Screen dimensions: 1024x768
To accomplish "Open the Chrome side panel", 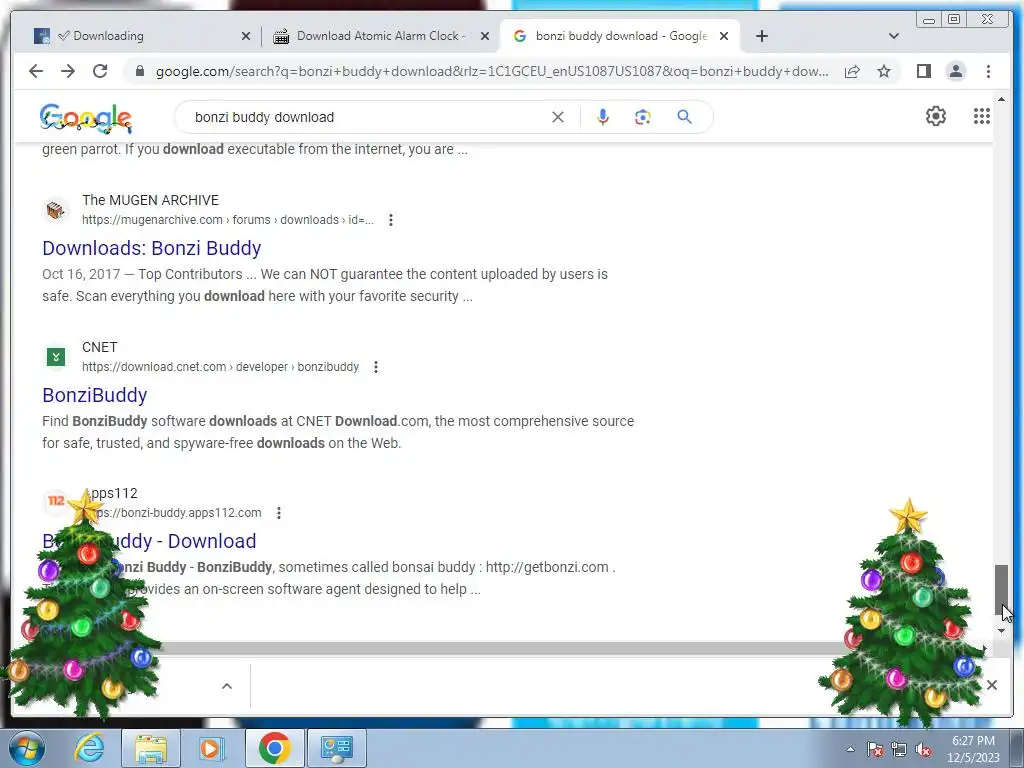I will [923, 71].
